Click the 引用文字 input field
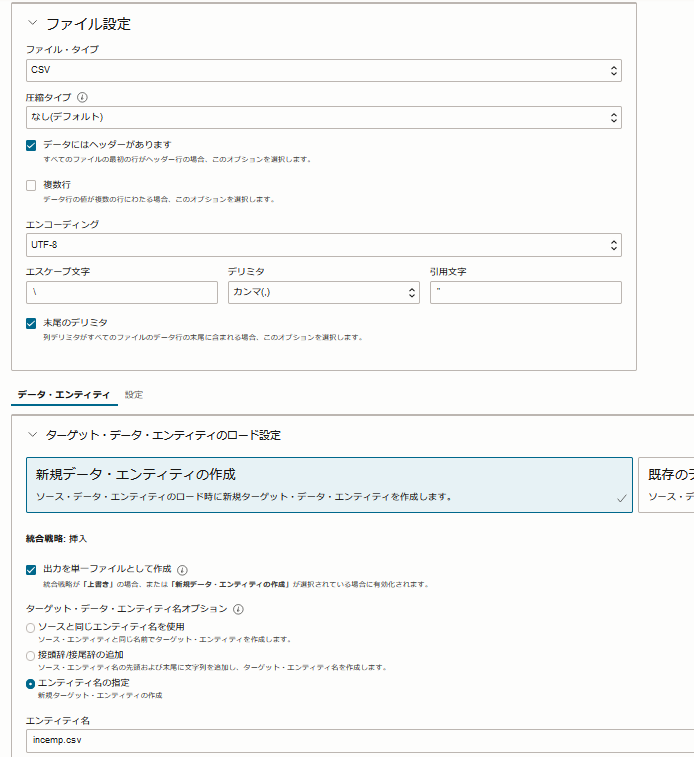Viewport: 694px width, 757px height. (526, 293)
